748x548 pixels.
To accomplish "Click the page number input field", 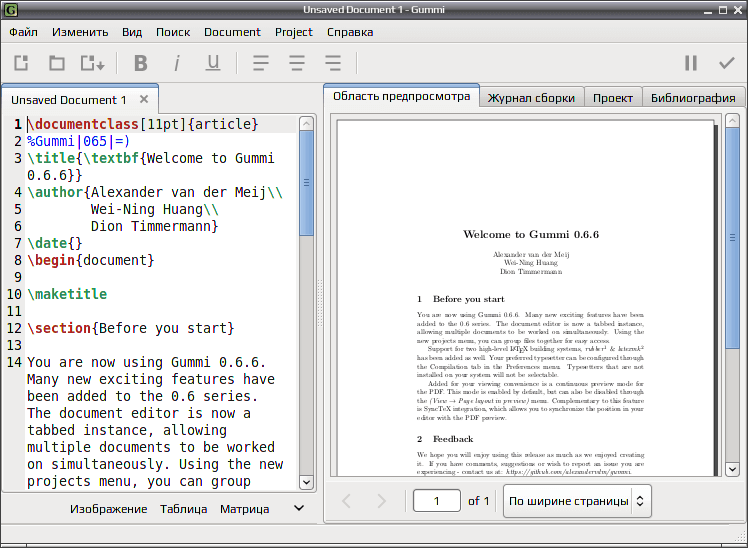I will 436,501.
